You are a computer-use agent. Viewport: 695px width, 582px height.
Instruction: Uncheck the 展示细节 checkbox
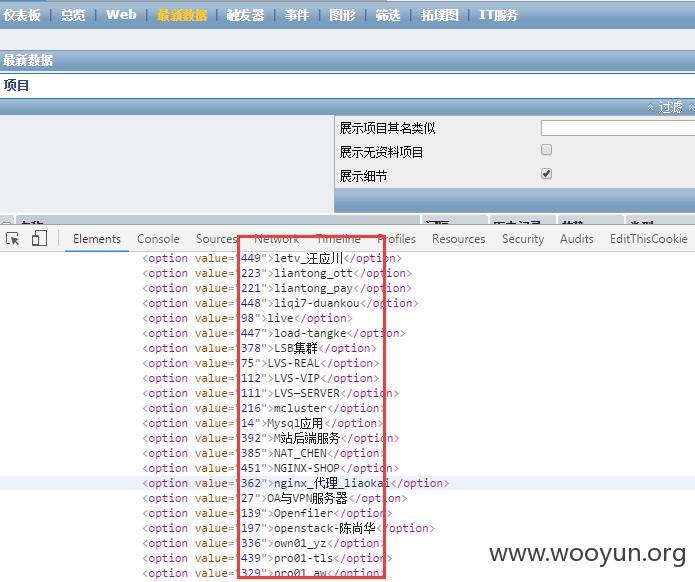pos(547,174)
